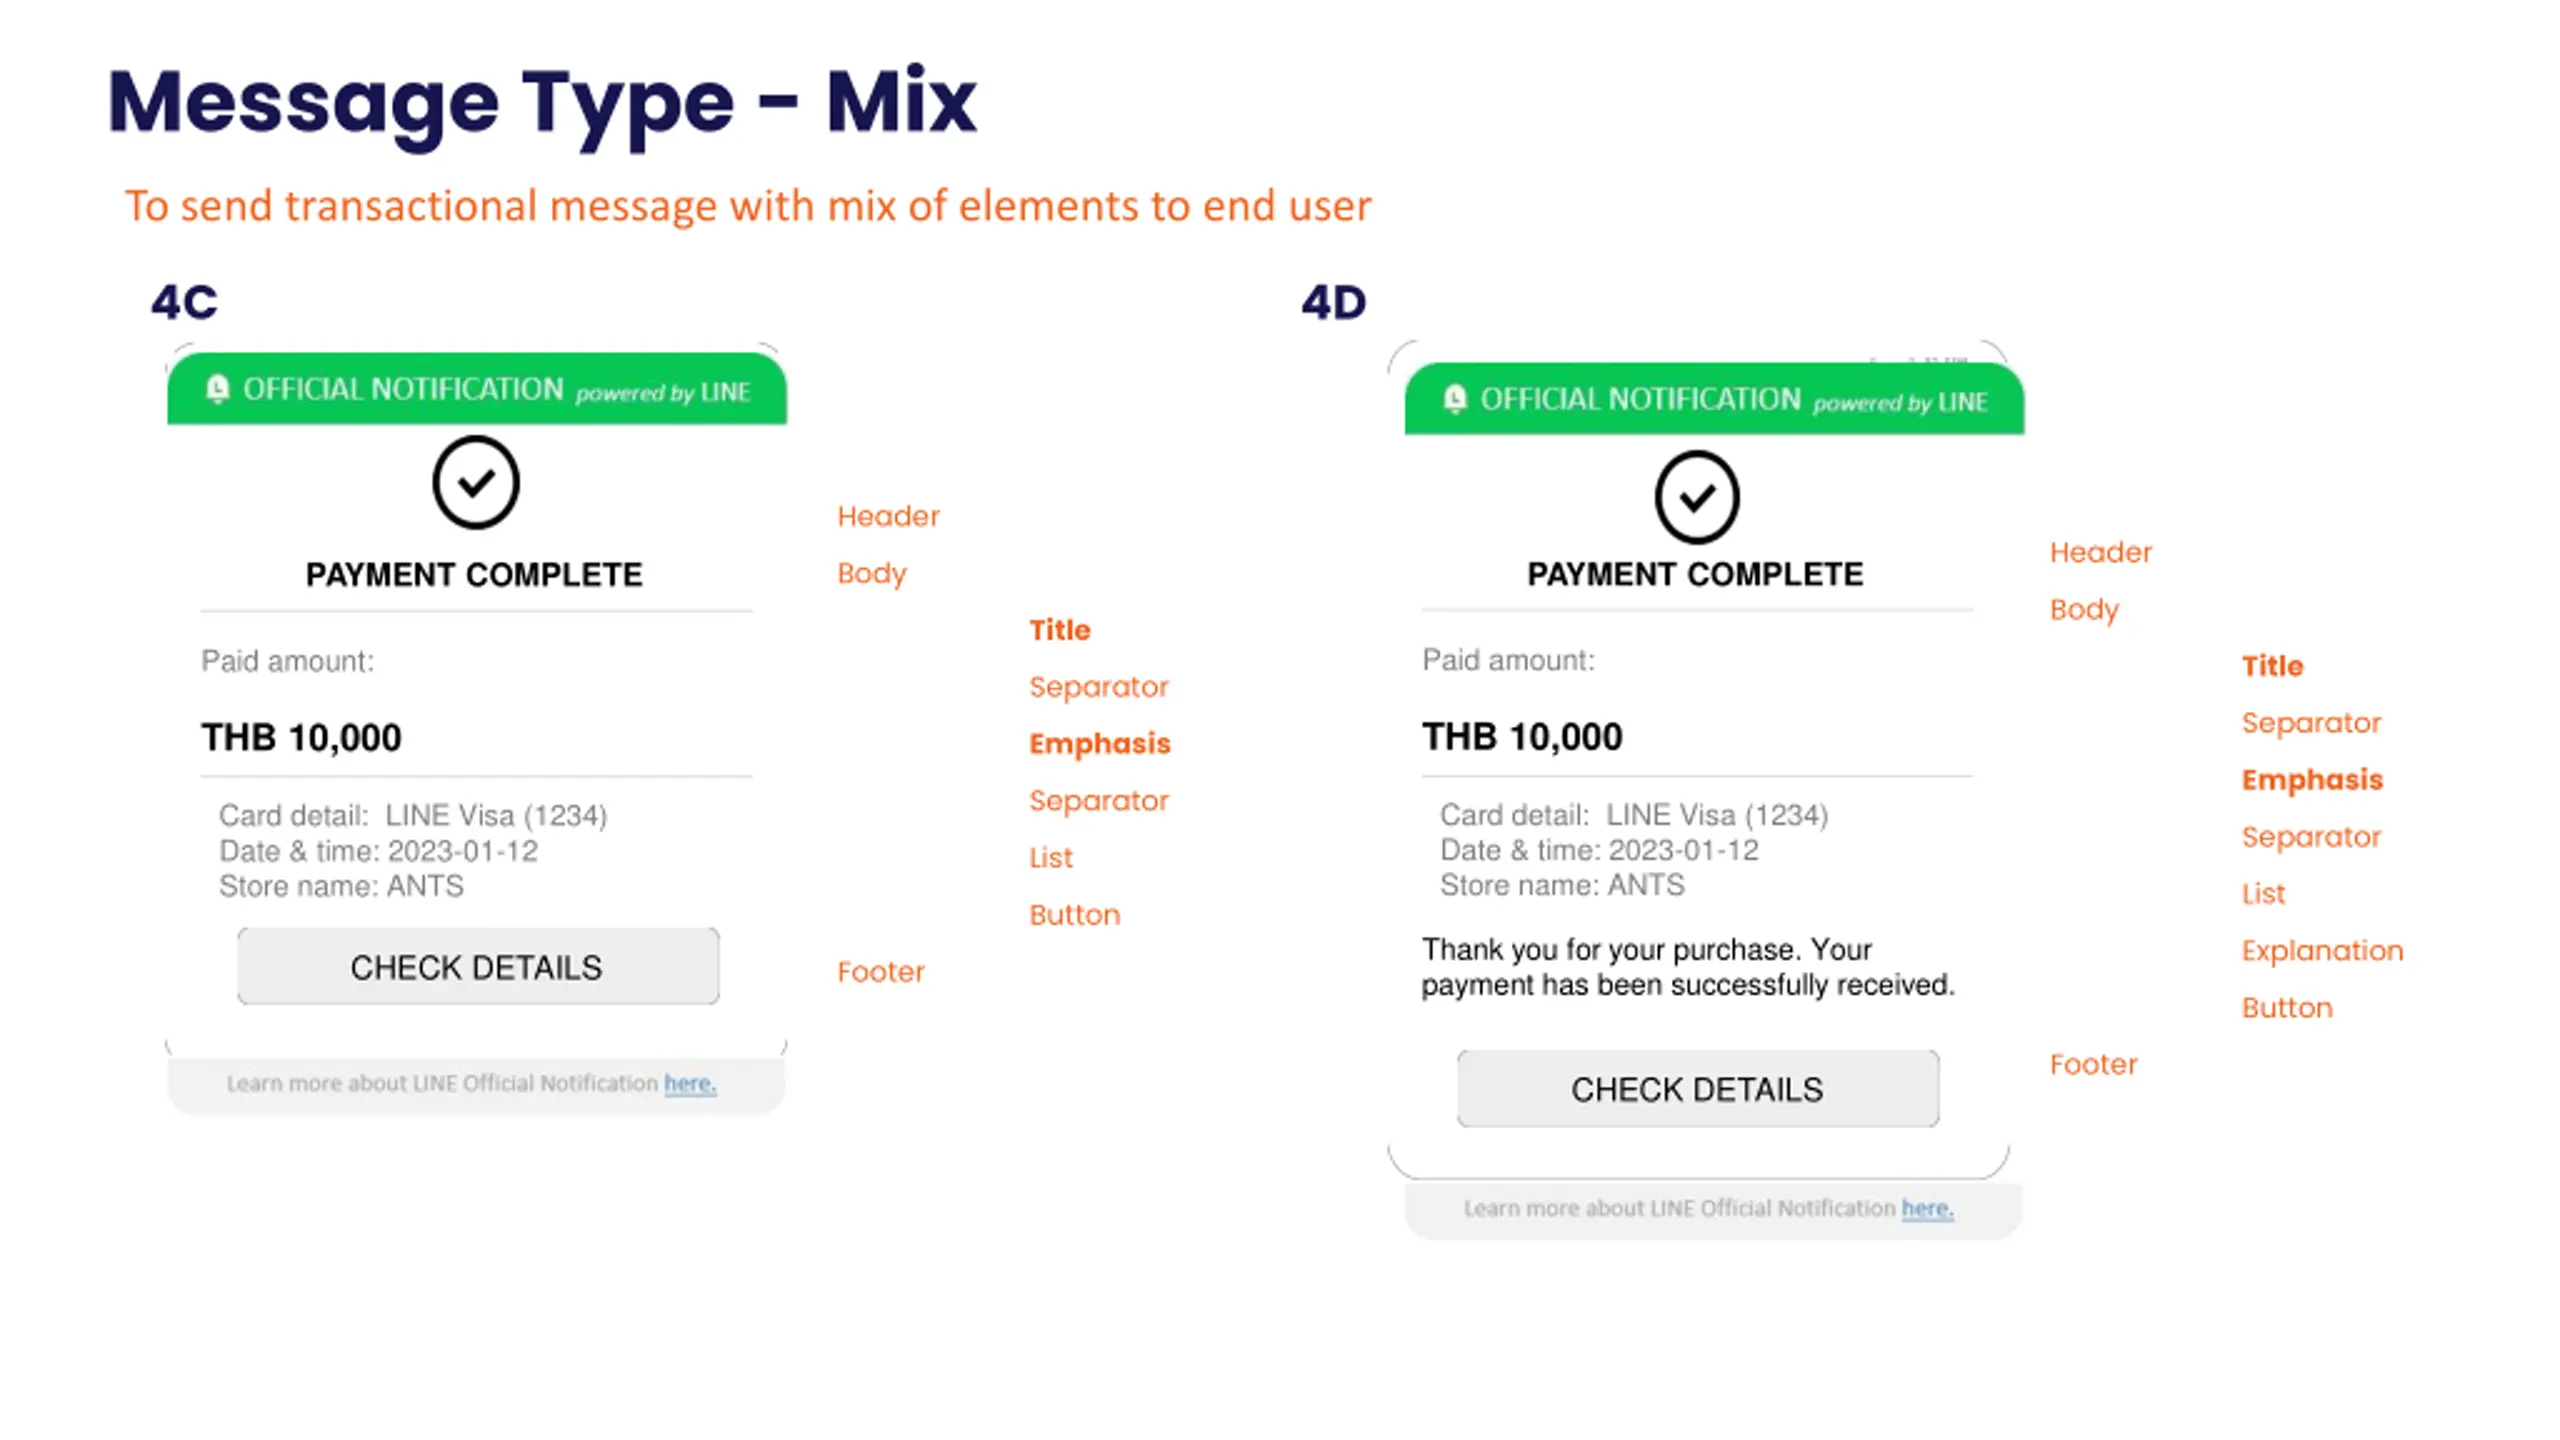
Task: Click the bold Title label beside 4D
Action: (2271, 666)
